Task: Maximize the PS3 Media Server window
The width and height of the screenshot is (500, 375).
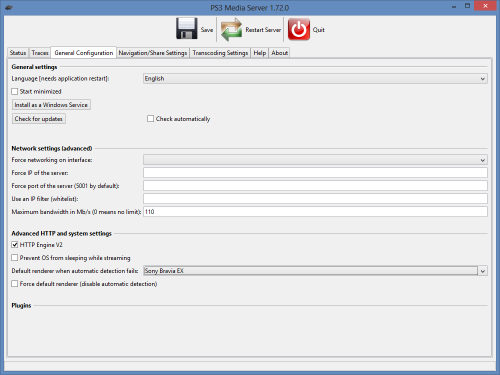Action: (467, 6)
